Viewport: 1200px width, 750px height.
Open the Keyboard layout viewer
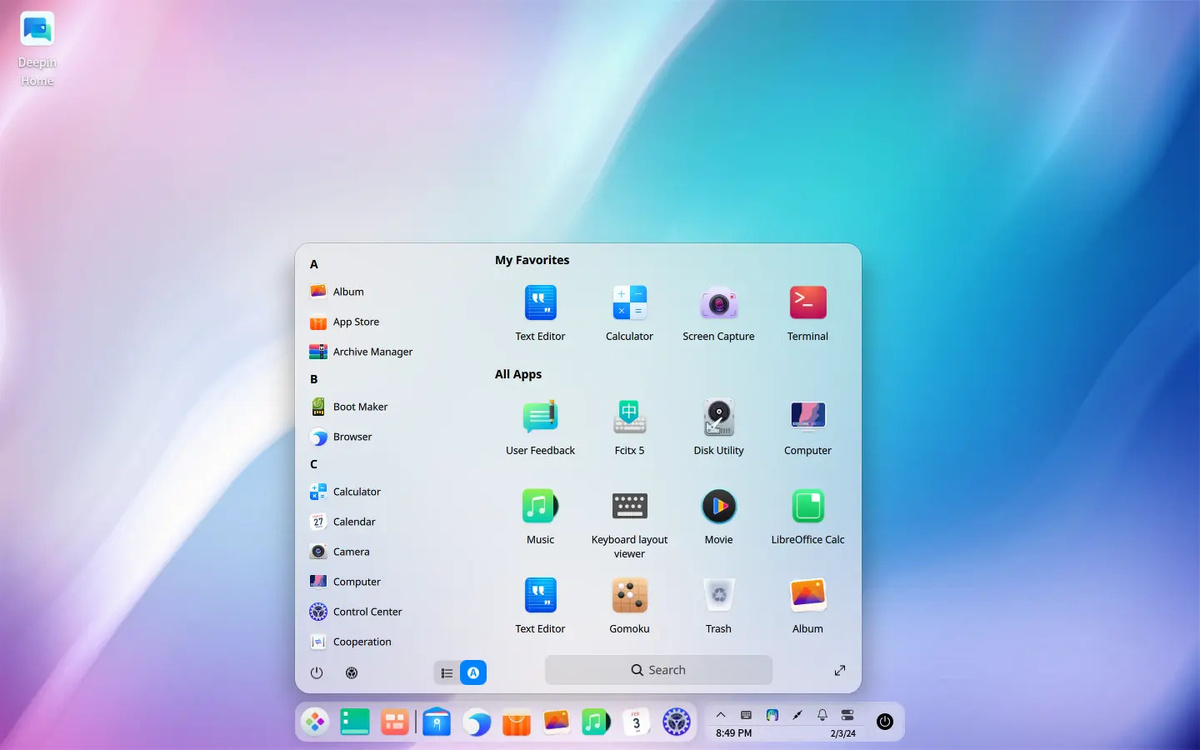629,506
